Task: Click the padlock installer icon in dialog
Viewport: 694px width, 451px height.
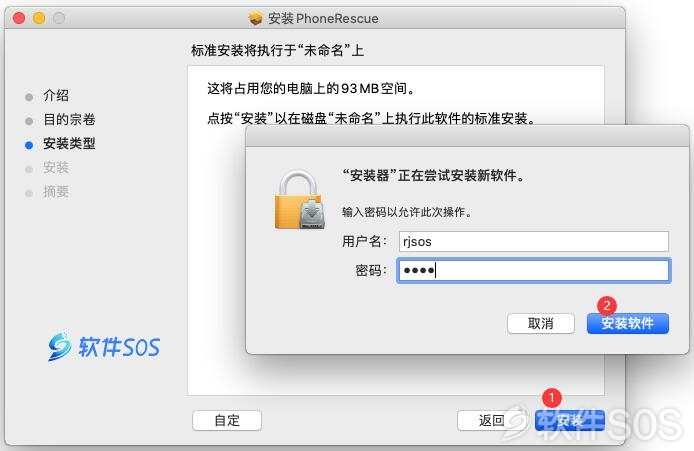Action: click(300, 200)
